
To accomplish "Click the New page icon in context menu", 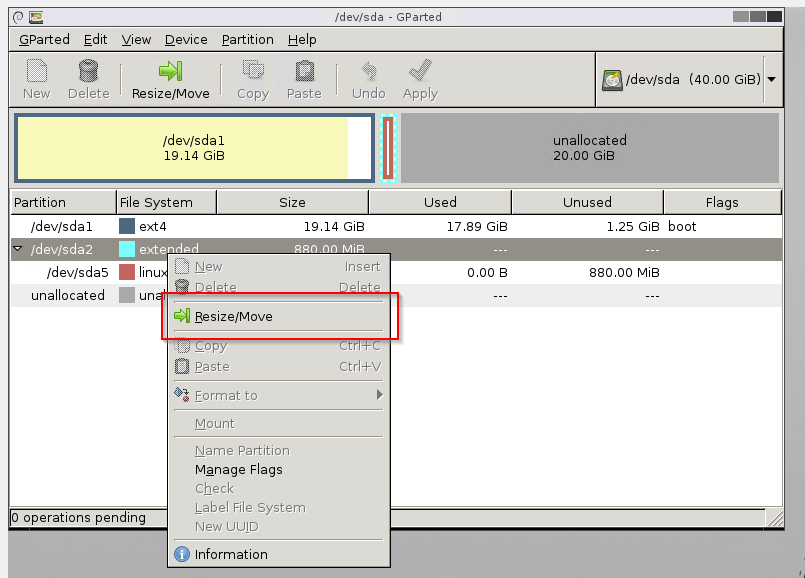I will click(x=182, y=266).
